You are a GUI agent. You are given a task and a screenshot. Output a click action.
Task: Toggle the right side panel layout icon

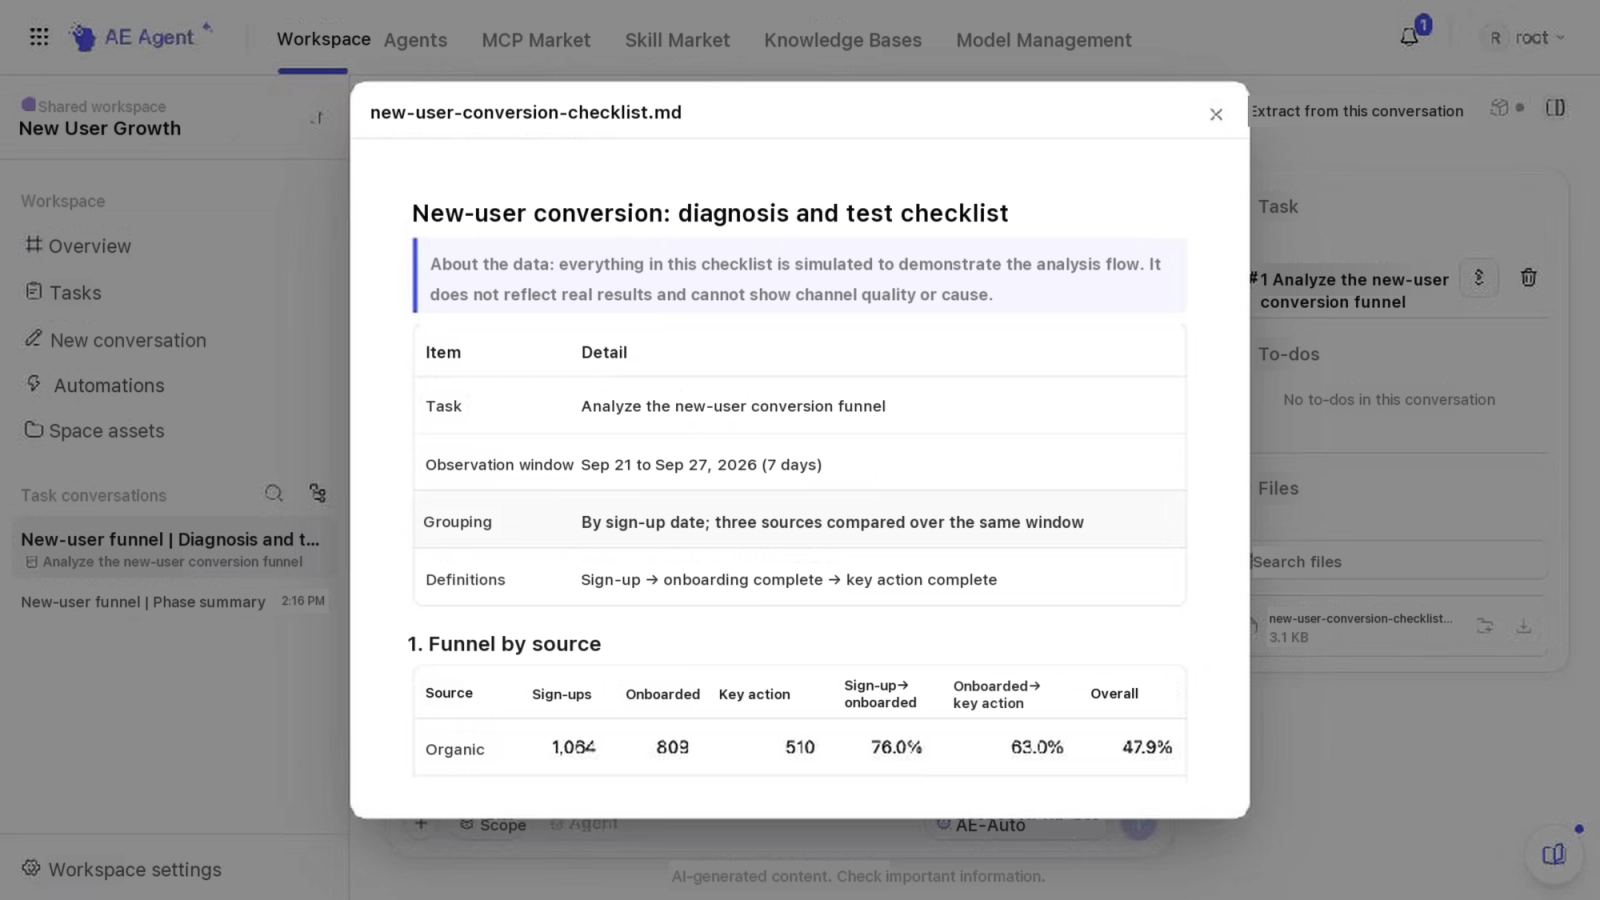click(1555, 107)
